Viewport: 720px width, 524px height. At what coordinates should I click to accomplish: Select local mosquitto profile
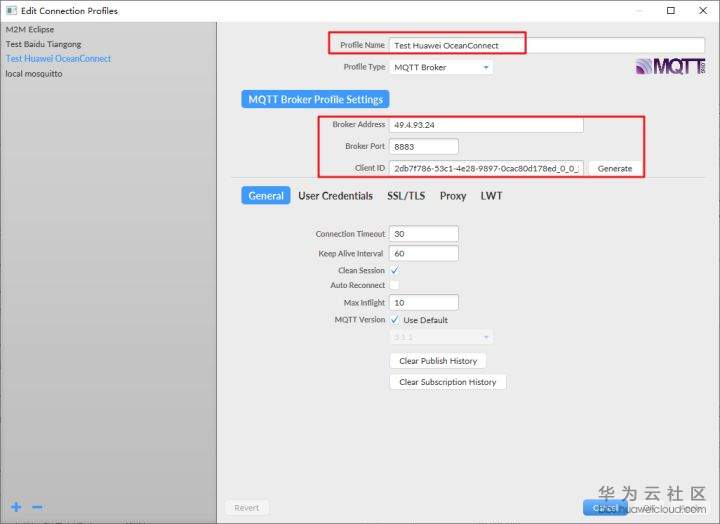coord(34,73)
